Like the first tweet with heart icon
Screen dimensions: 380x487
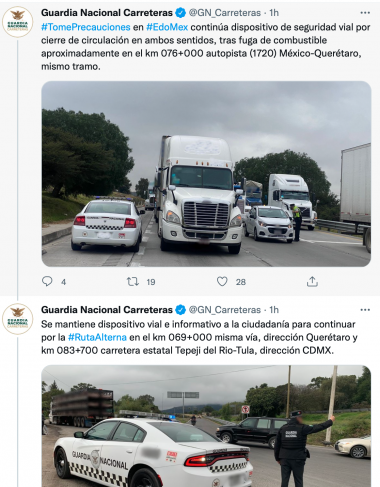[x=222, y=282]
